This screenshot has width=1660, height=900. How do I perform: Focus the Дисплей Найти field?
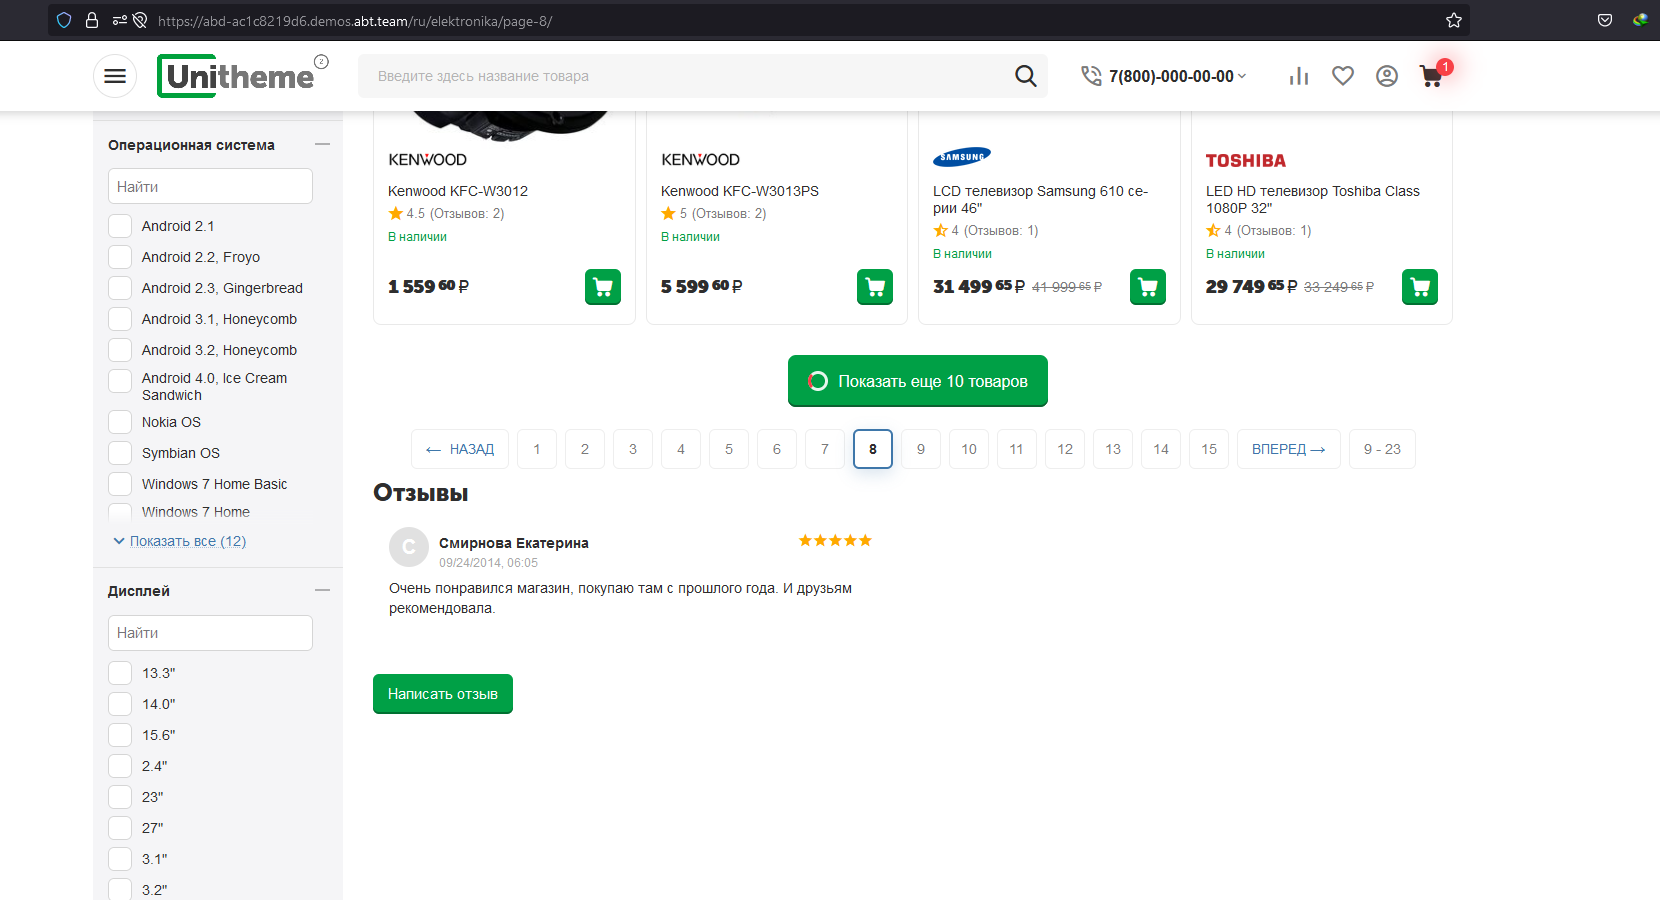pyautogui.click(x=210, y=633)
